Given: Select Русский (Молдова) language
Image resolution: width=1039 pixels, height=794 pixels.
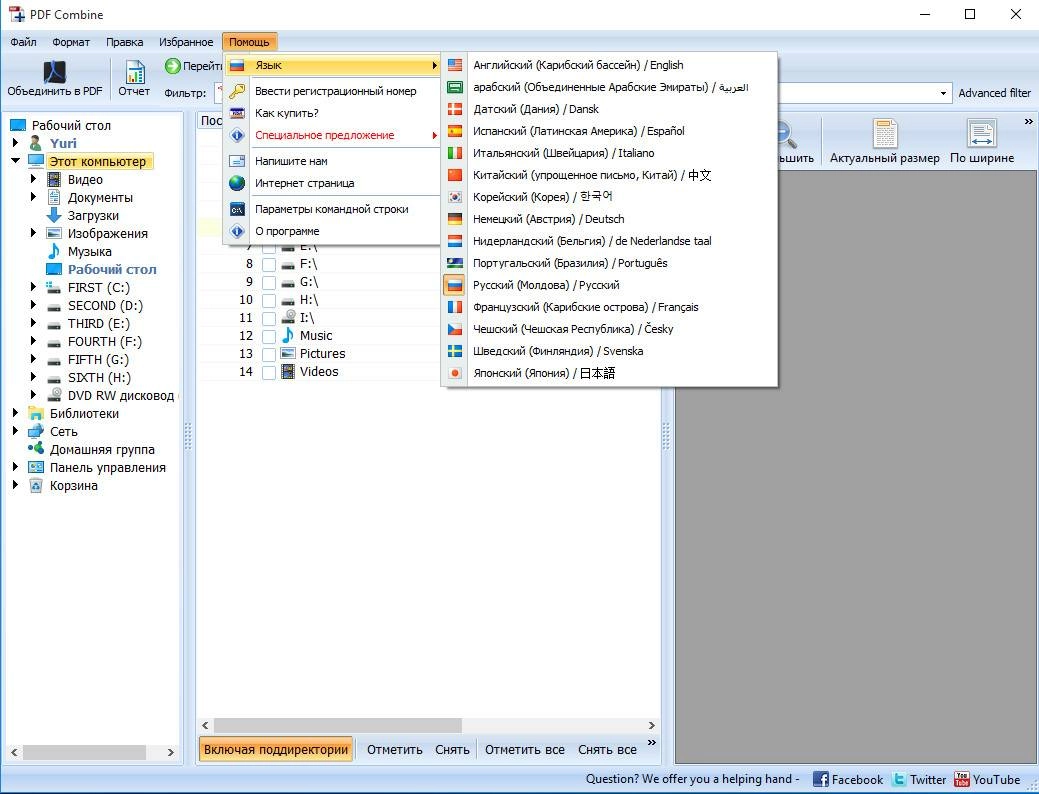Looking at the screenshot, I should [610, 285].
